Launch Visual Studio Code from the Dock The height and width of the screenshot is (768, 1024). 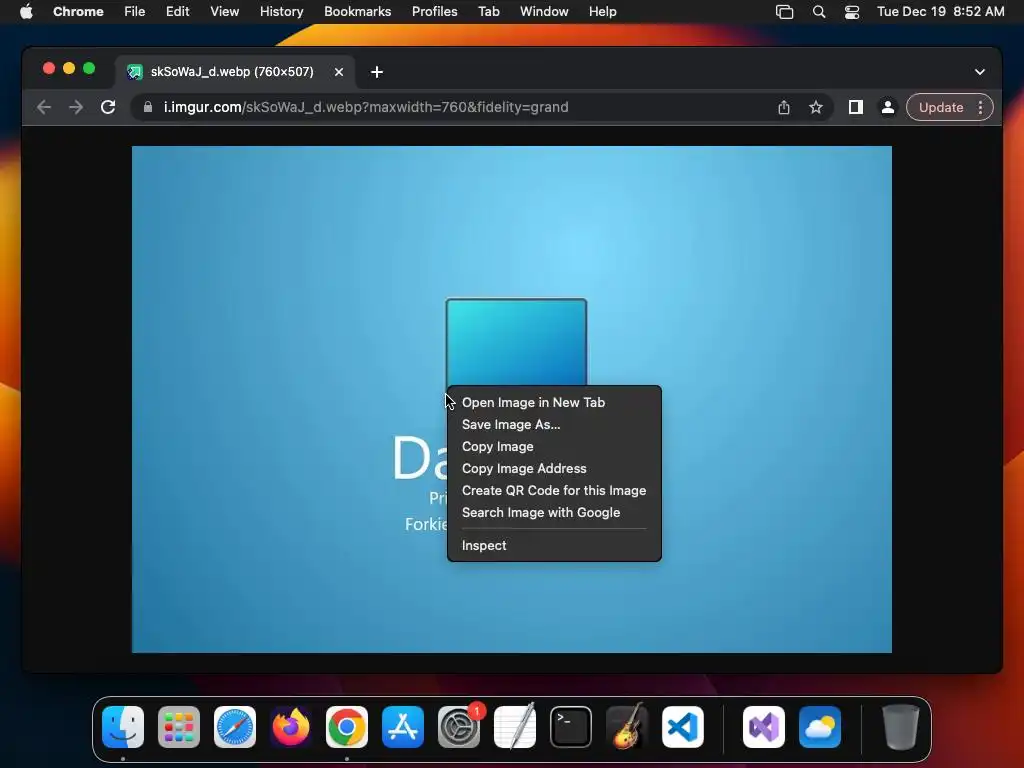click(682, 727)
